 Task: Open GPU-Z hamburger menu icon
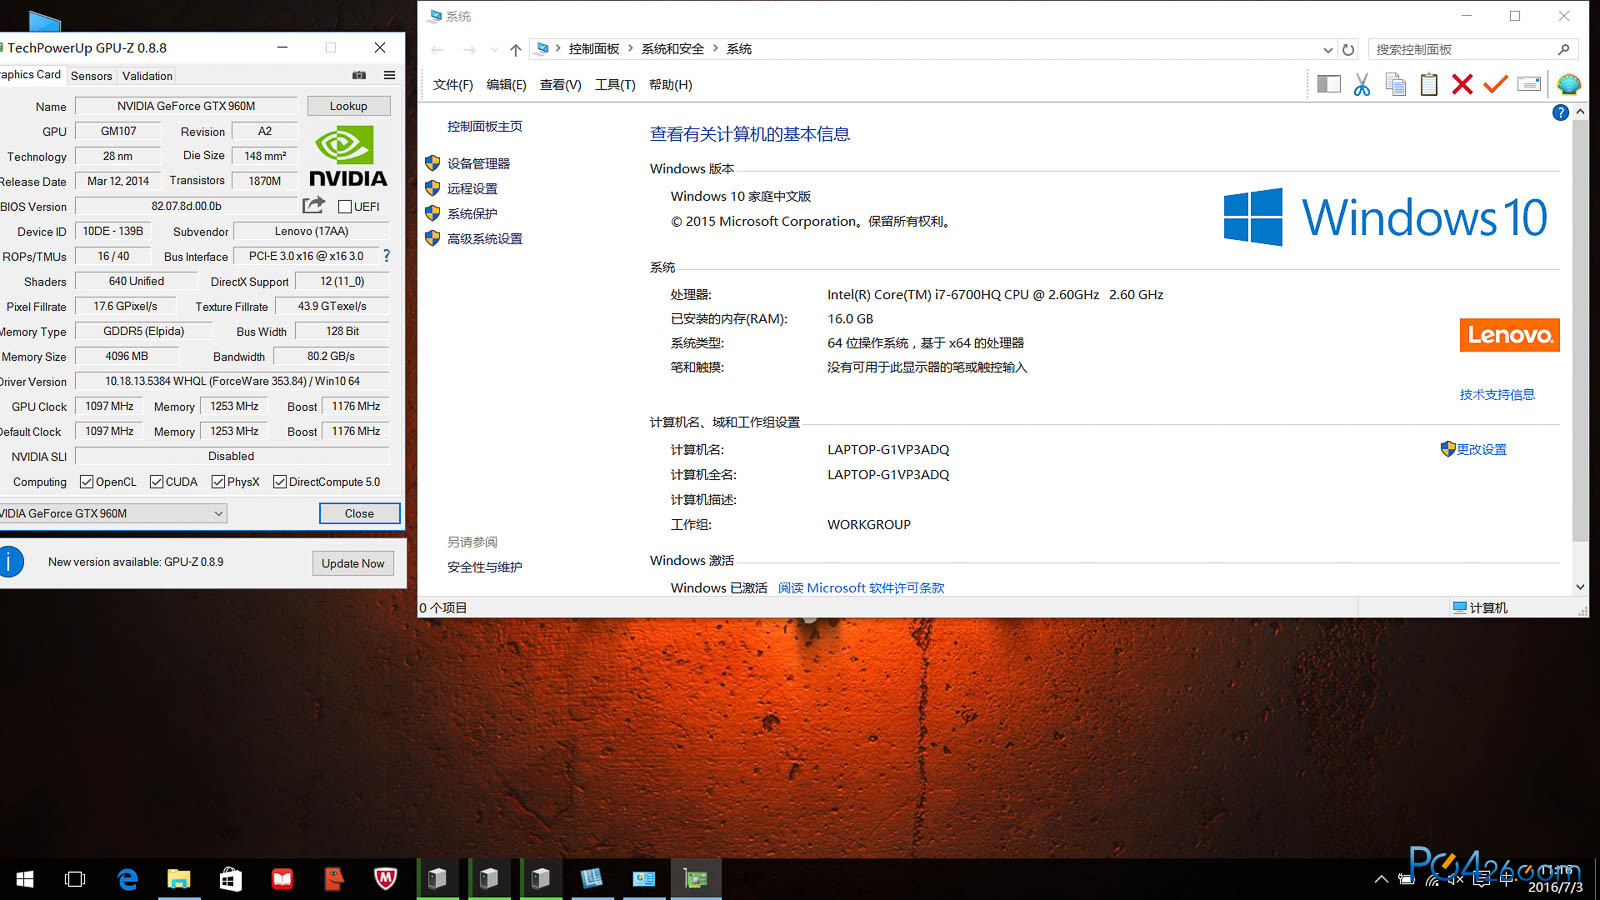(x=389, y=75)
